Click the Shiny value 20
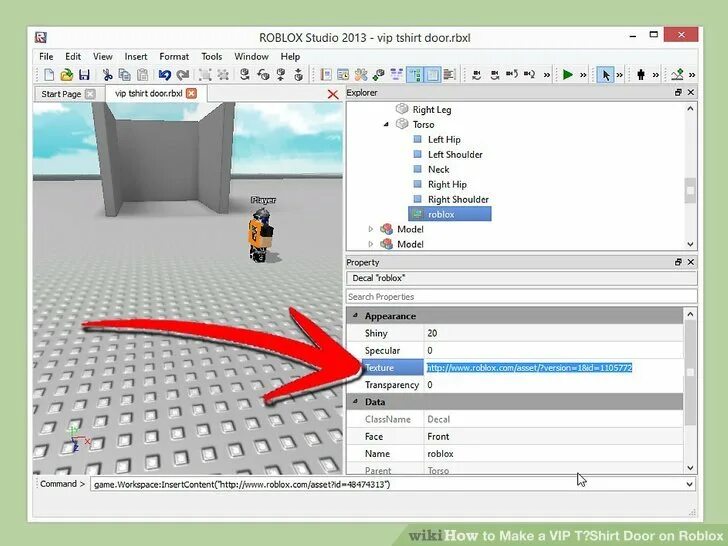Viewport: 728px width, 546px height. pos(553,333)
